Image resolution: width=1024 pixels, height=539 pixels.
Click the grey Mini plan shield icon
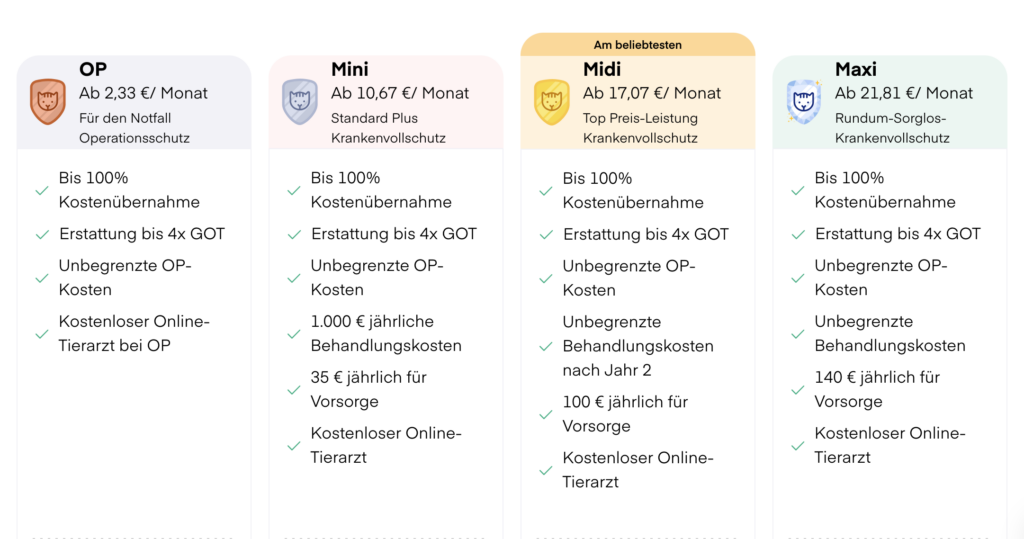tap(300, 102)
